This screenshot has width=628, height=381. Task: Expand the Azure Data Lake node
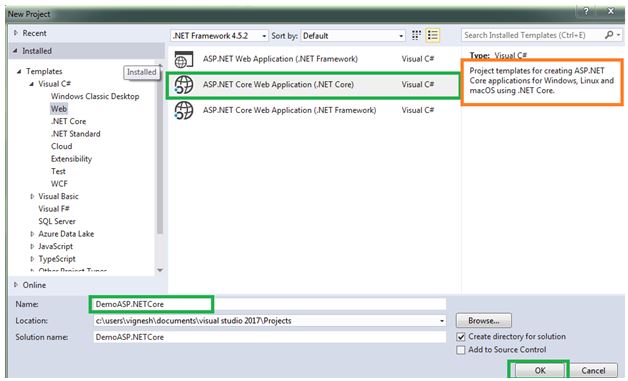[x=32, y=234]
